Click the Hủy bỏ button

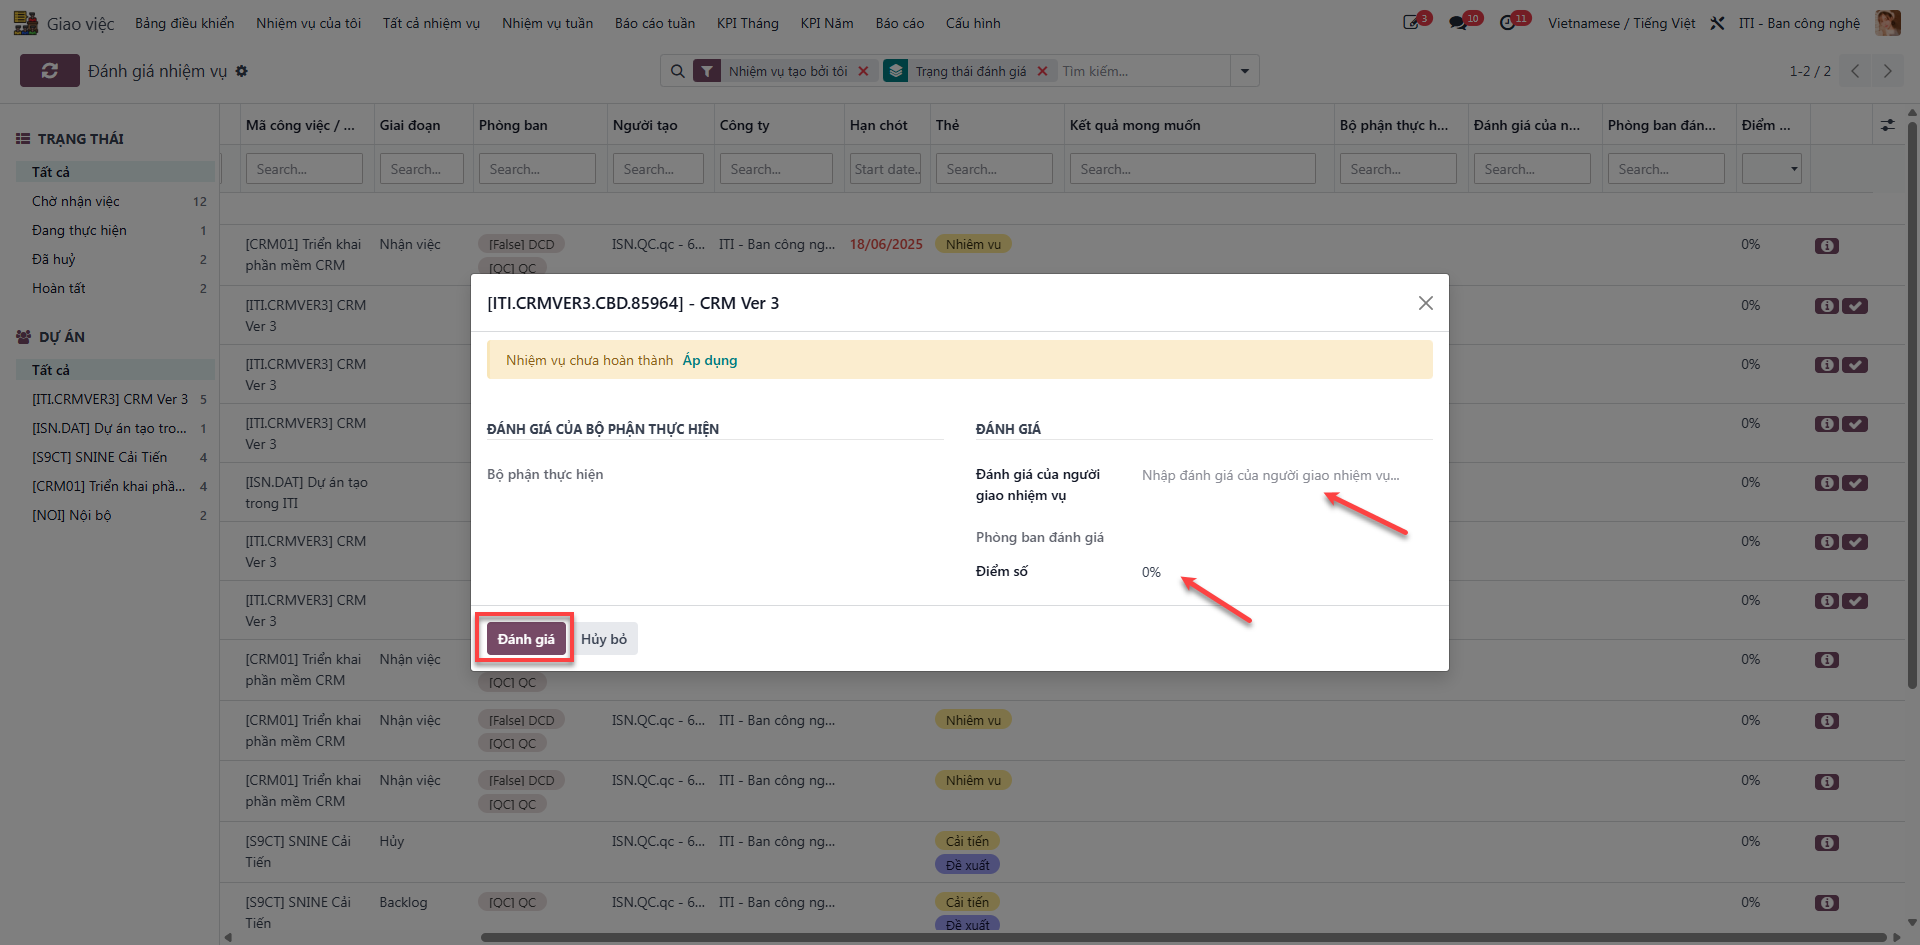[604, 639]
